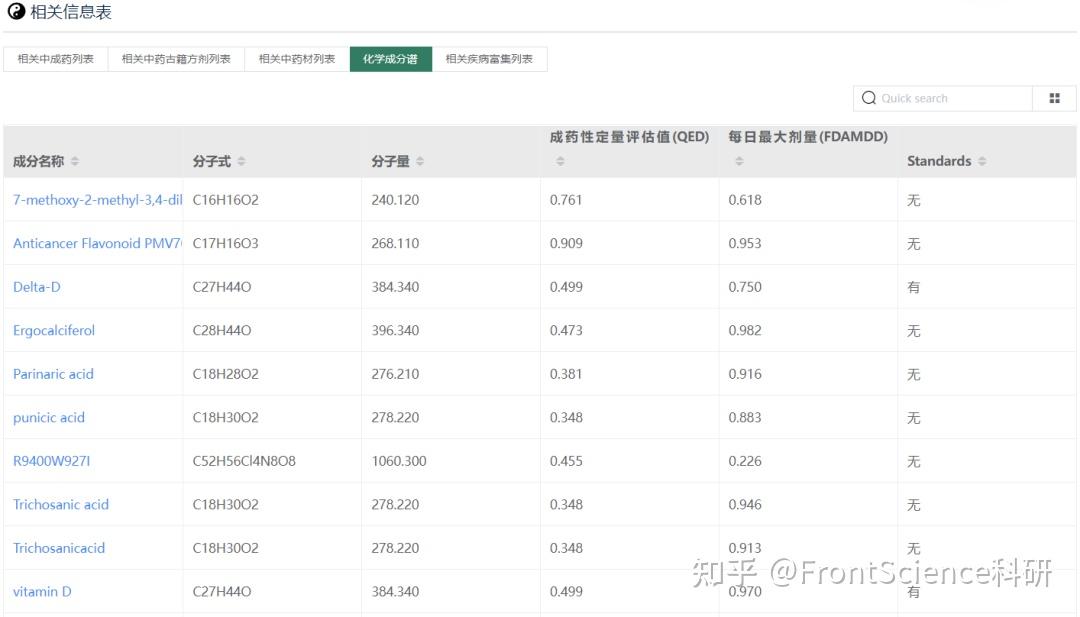The width and height of the screenshot is (1080, 617).
Task: Click the sort arrows next to 分子量
Action: tap(420, 161)
